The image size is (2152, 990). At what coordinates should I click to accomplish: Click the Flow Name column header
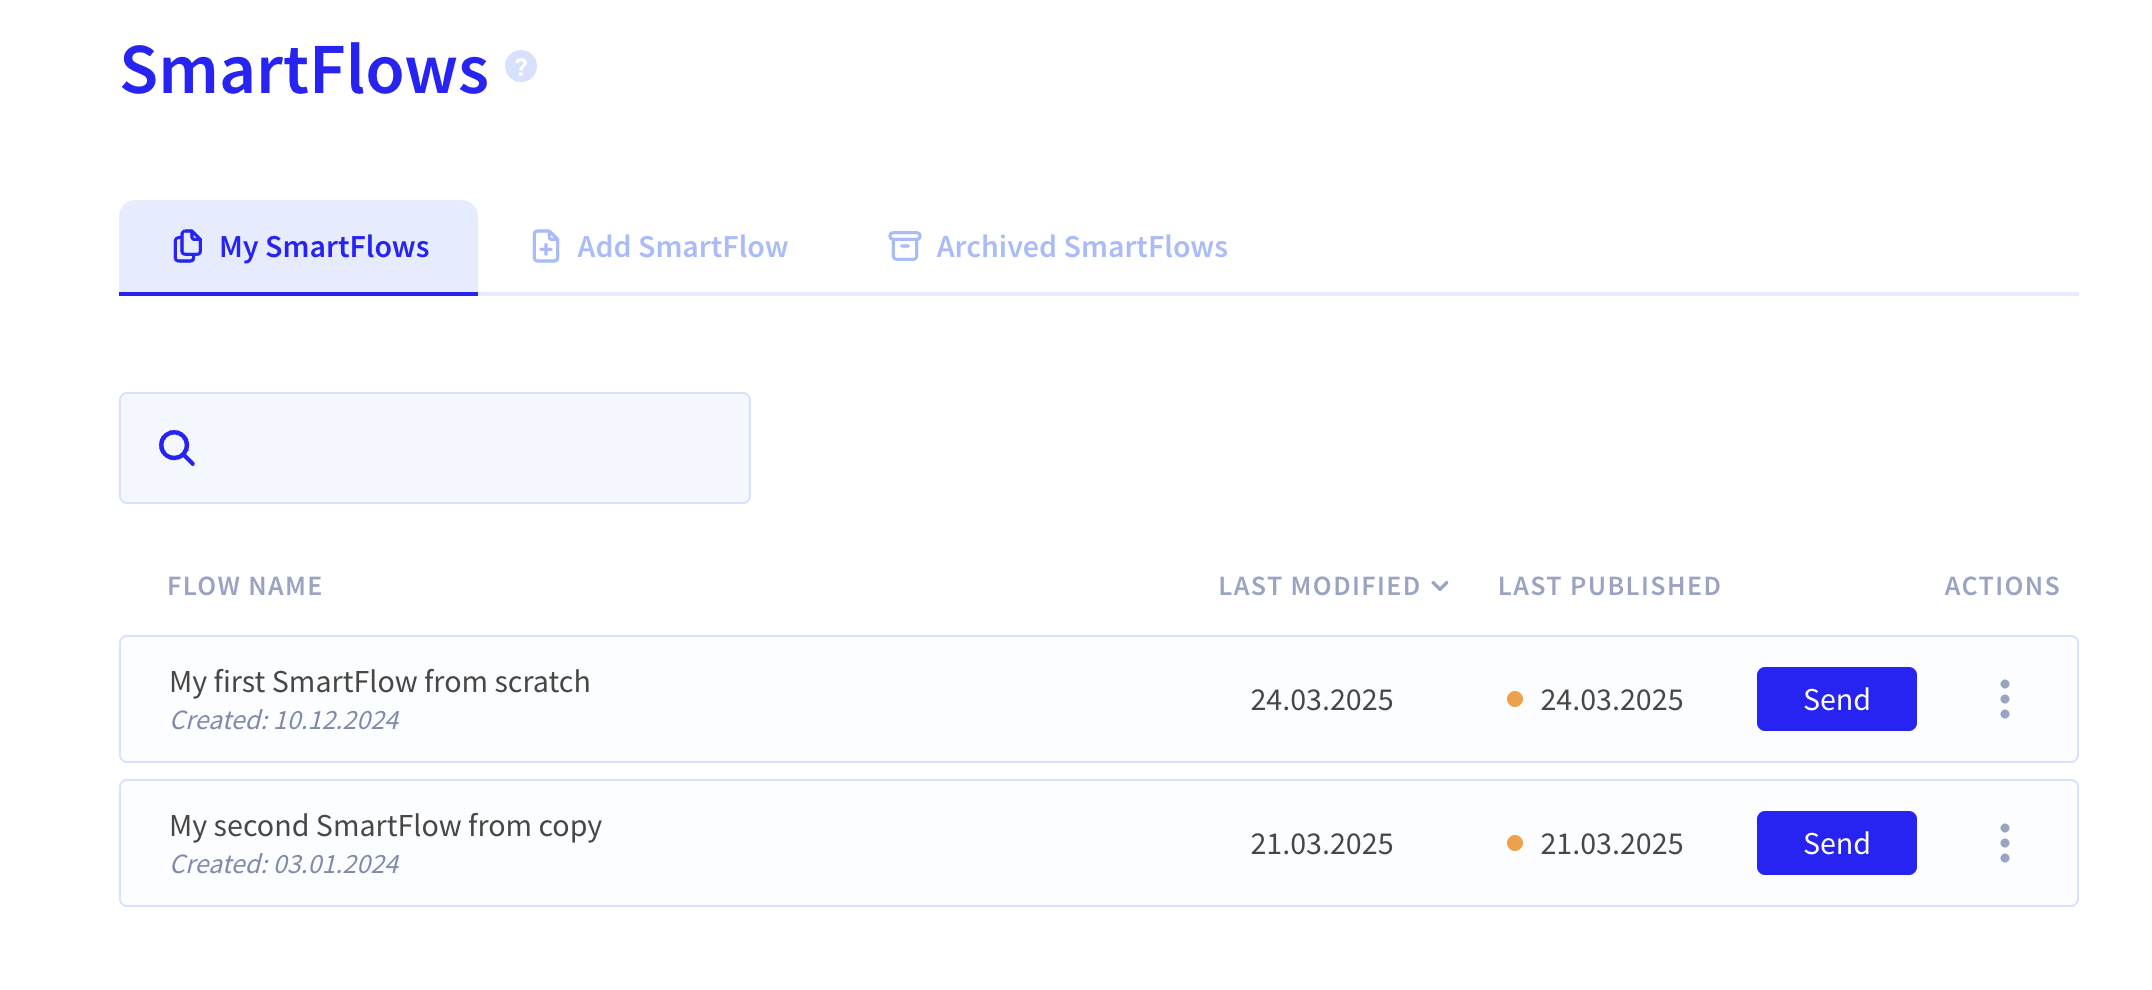(245, 586)
